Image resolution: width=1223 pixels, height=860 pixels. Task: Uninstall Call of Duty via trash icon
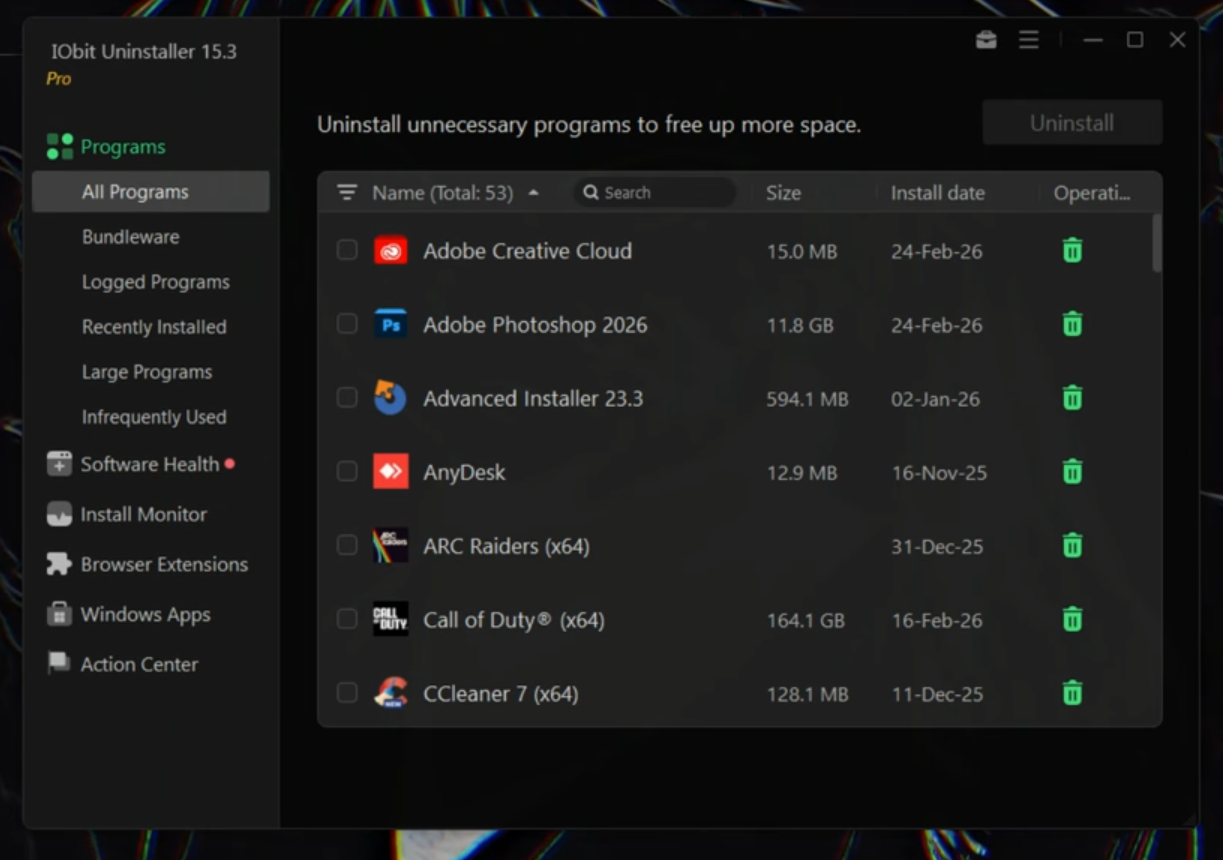coord(1072,619)
